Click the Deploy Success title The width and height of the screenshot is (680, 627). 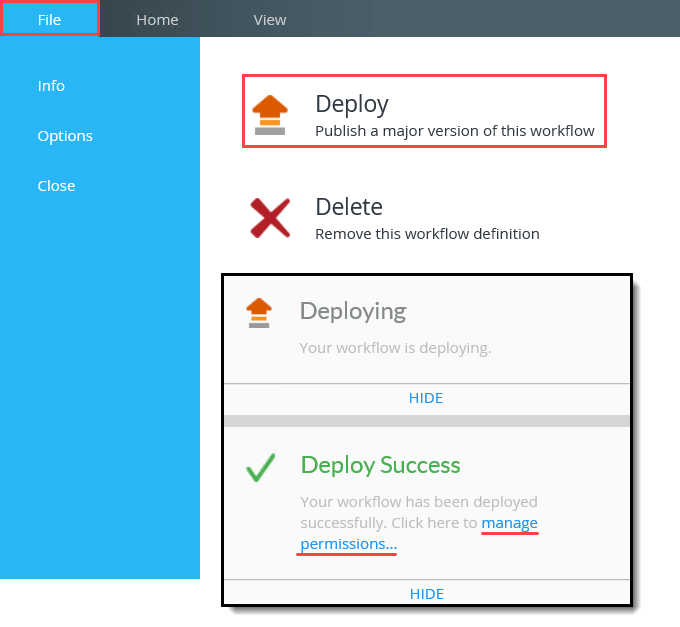380,465
